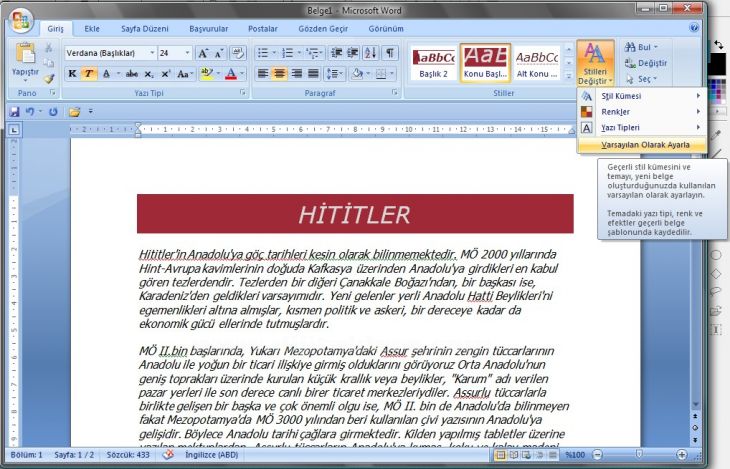The image size is (730, 469).
Task: Toggle underline formatting
Action: [x=106, y=74]
